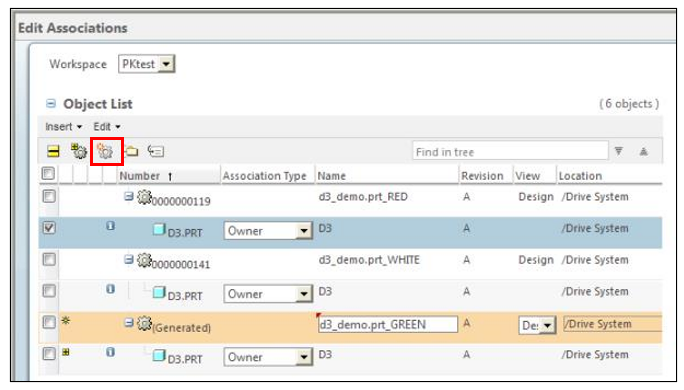Click gear part icon for 0000000141
This screenshot has height=390, width=684.
point(144,260)
